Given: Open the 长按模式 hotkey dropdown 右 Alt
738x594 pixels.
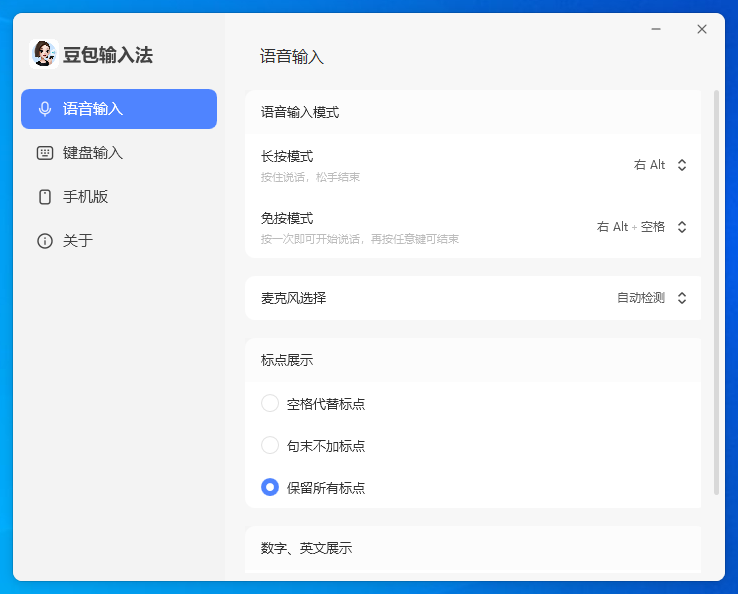Looking at the screenshot, I should [660, 165].
